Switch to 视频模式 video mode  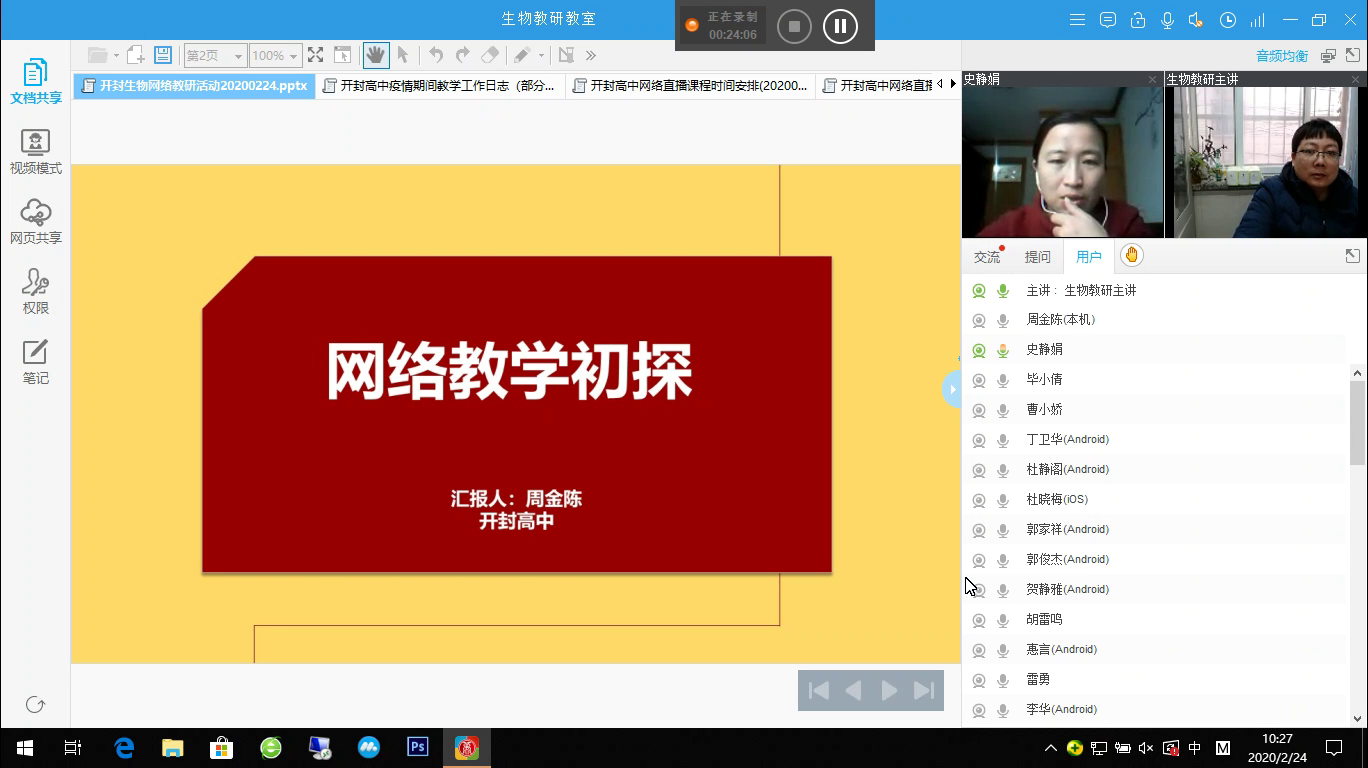[x=36, y=152]
